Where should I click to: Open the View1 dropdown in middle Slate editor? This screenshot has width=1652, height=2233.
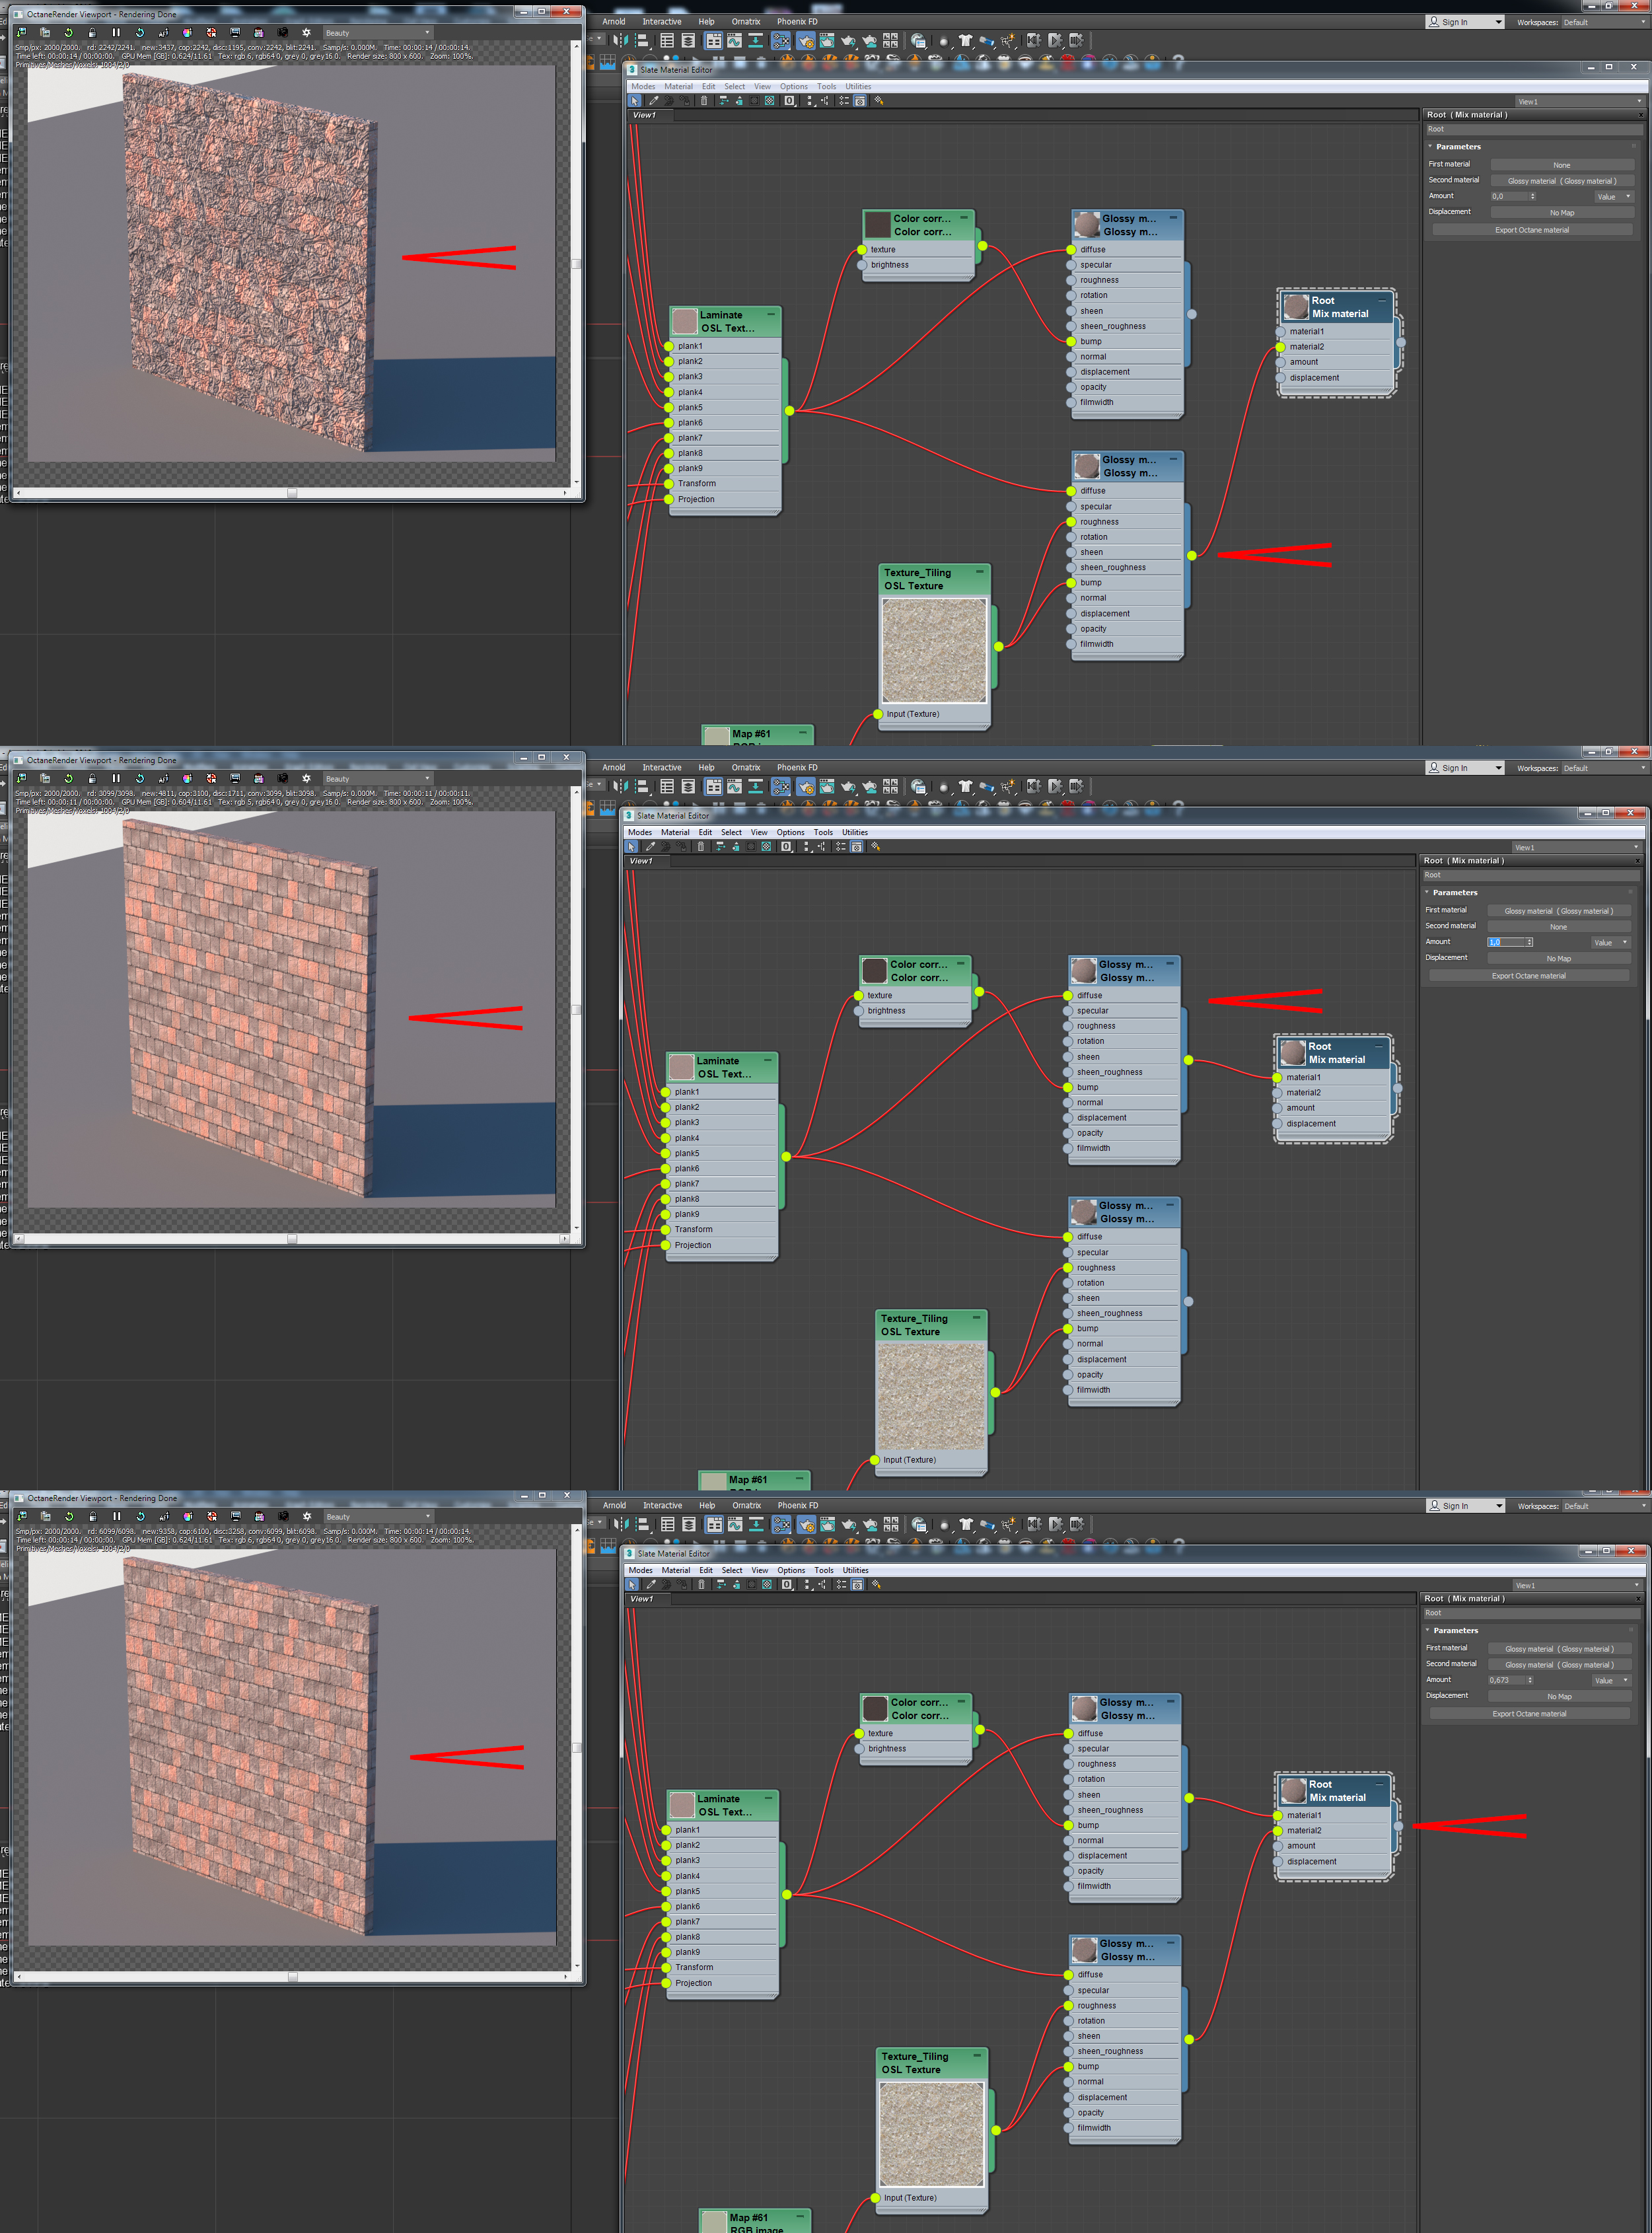[x=1578, y=848]
